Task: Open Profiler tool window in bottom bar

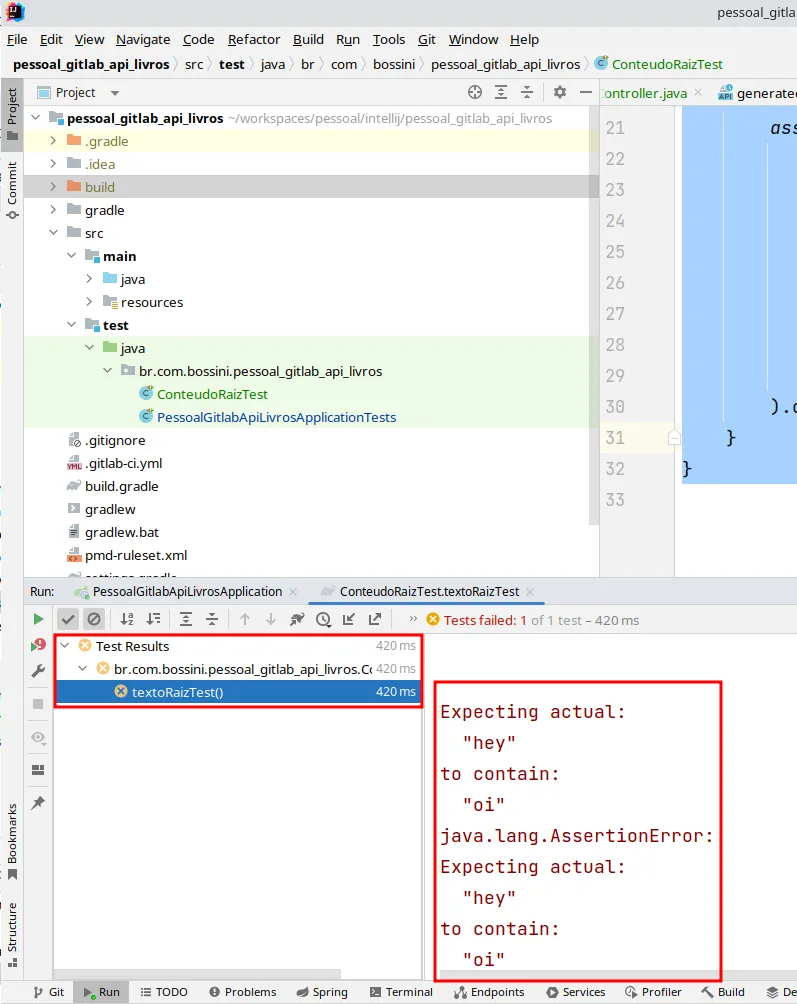Action: (x=653, y=992)
